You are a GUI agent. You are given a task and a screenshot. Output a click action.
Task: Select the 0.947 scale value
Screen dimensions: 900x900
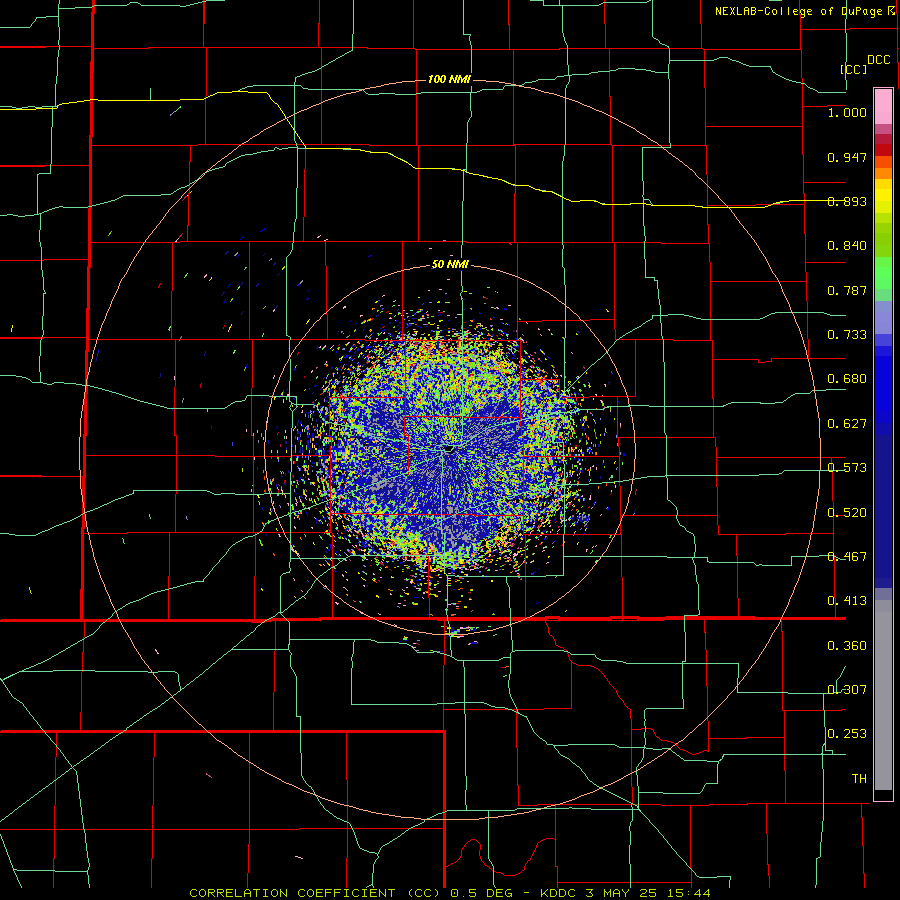(x=847, y=157)
